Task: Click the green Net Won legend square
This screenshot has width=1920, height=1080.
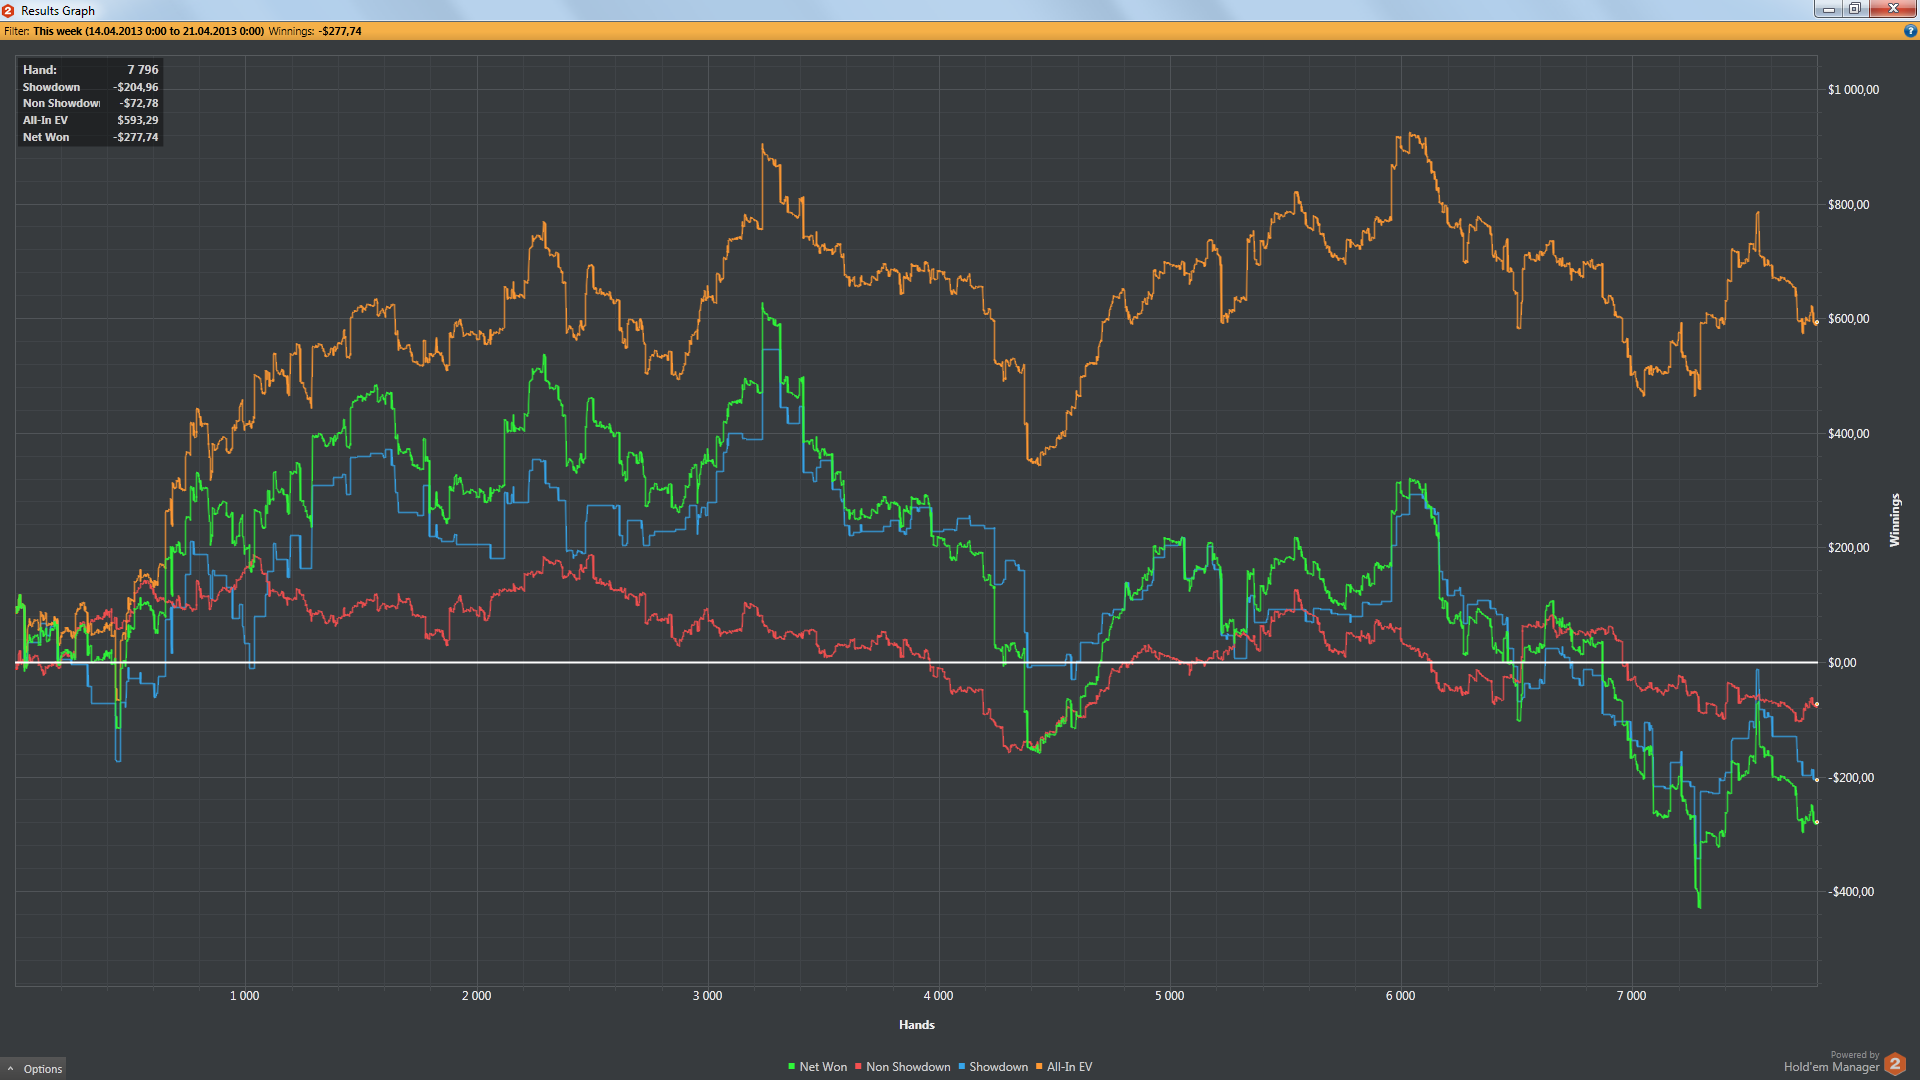Action: click(791, 1067)
